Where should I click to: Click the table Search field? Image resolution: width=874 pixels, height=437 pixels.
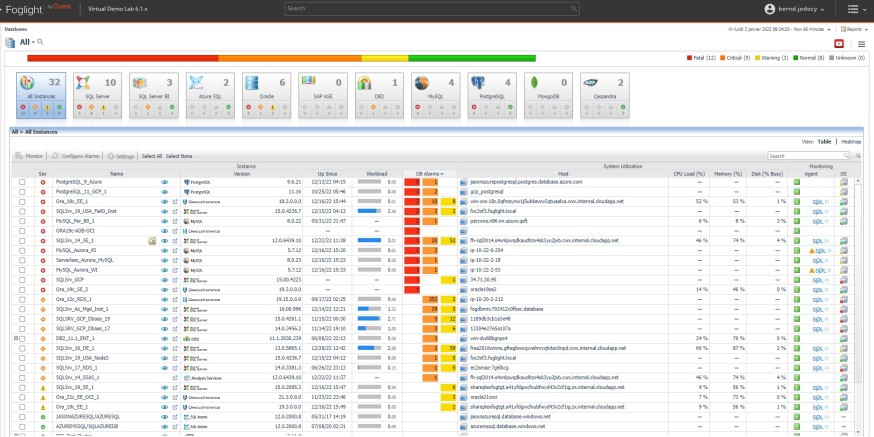(x=809, y=156)
